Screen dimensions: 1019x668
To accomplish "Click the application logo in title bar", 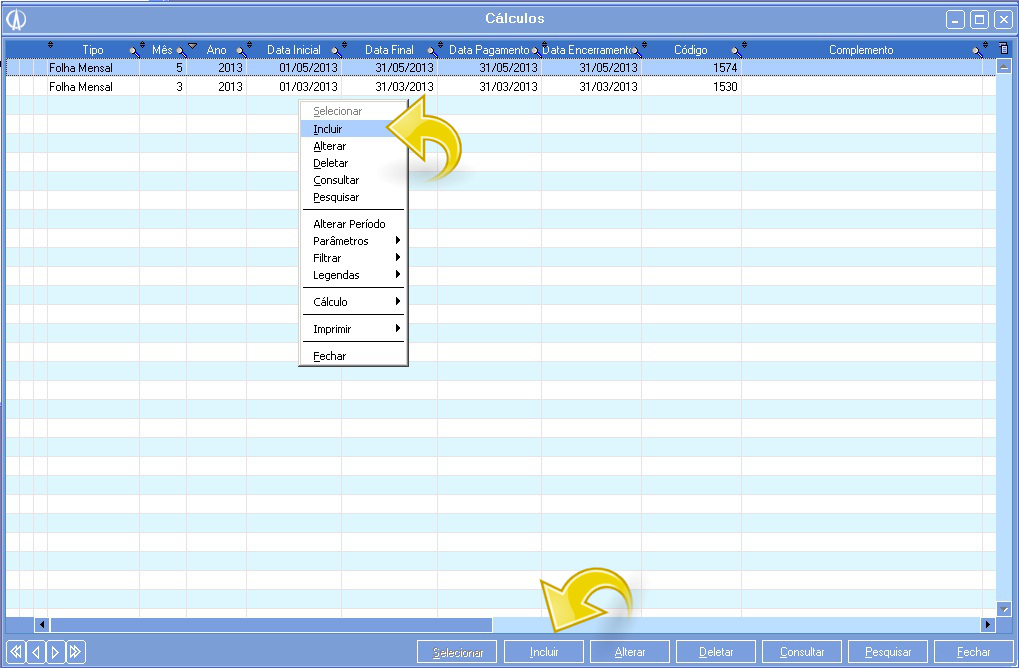I will pos(16,19).
